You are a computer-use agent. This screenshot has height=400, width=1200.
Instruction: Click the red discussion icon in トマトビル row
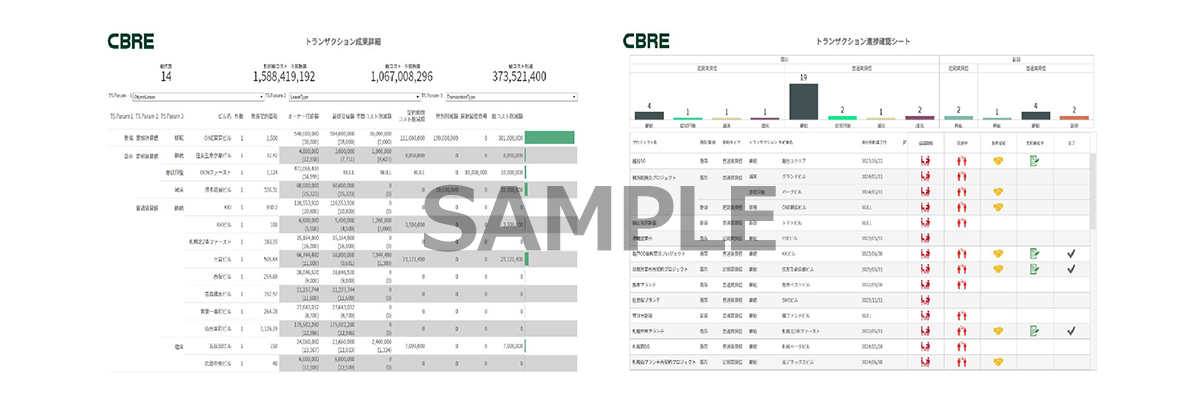[x=925, y=222]
